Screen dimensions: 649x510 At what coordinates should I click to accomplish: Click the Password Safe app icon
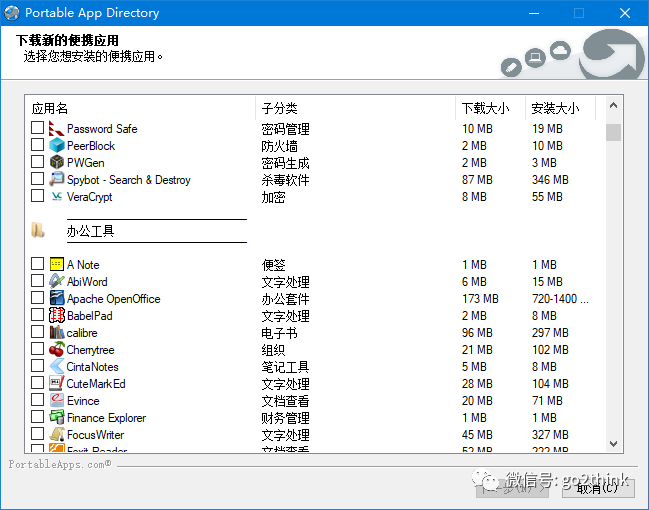pyautogui.click(x=56, y=128)
